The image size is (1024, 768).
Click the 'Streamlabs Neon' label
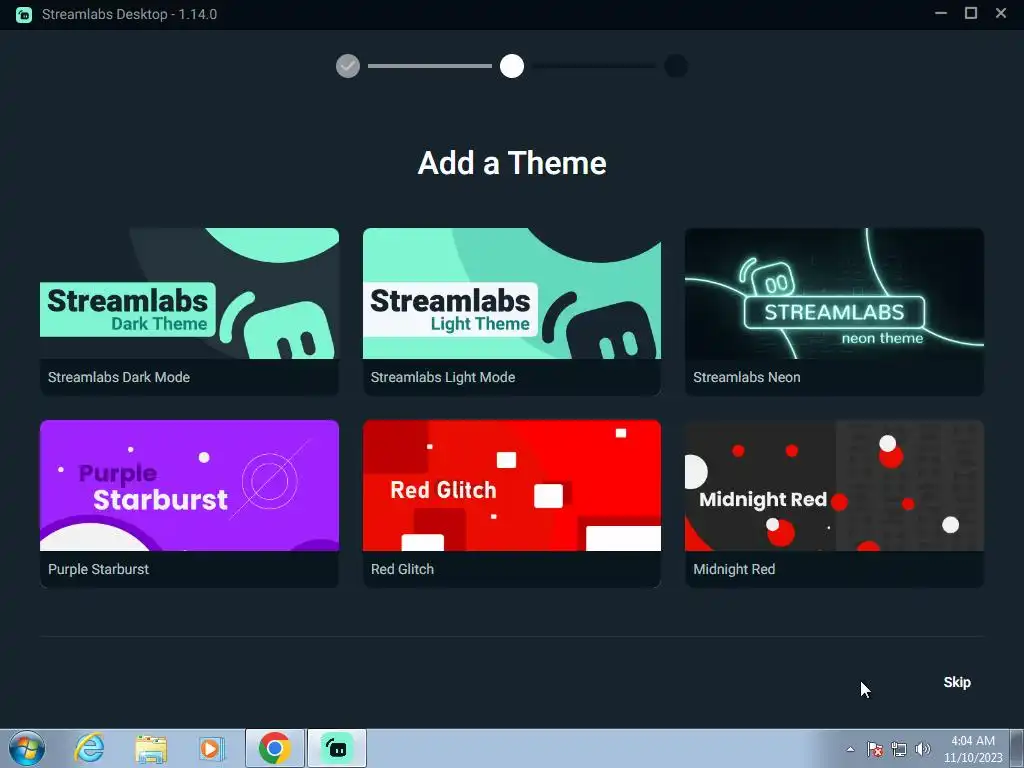[x=746, y=377]
